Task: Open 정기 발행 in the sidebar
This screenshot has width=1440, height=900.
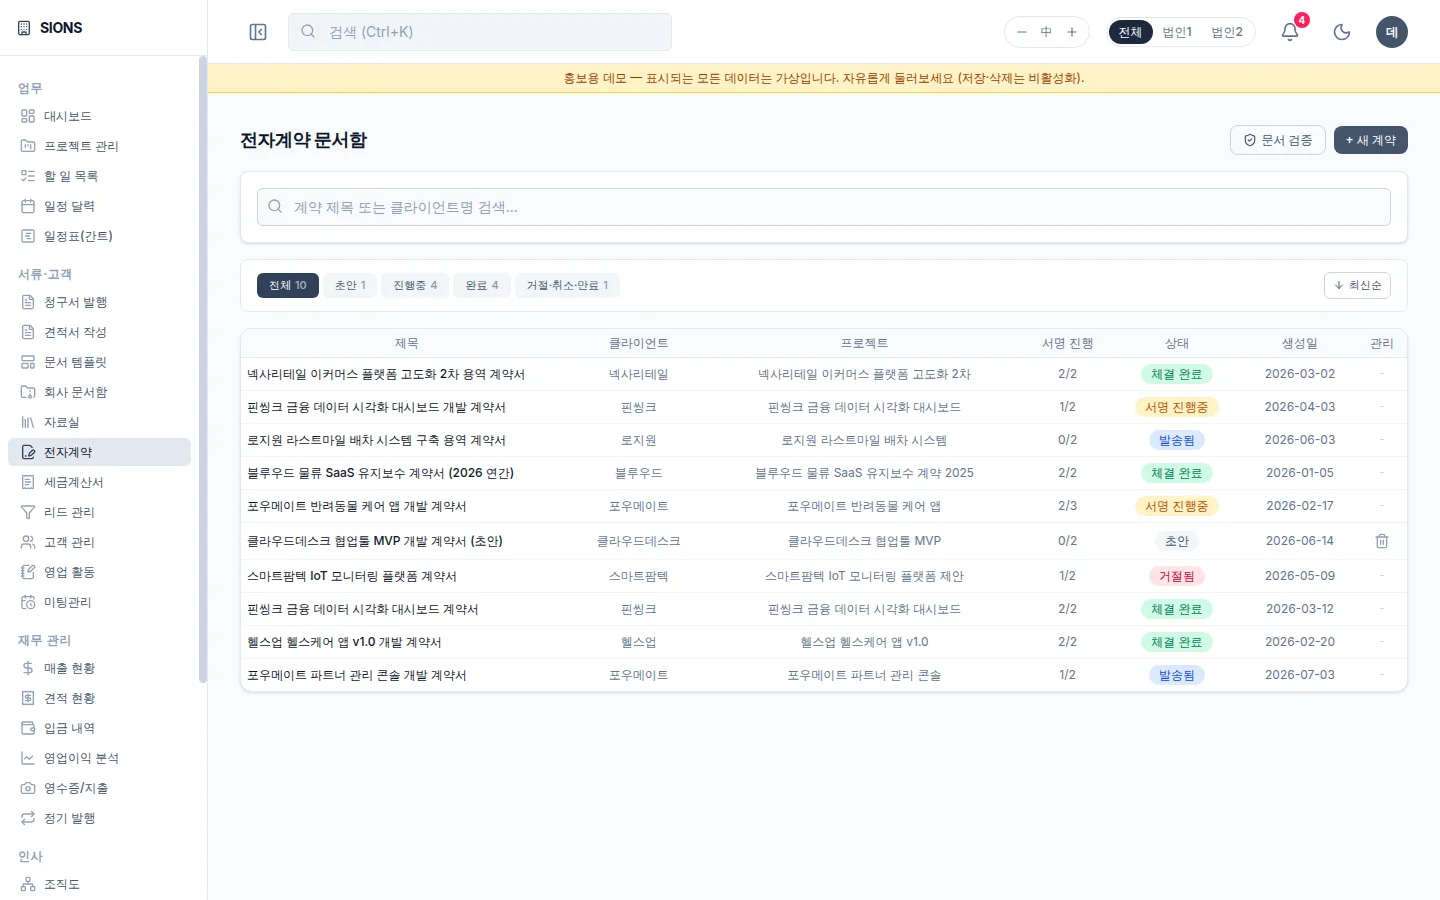Action: point(99,818)
